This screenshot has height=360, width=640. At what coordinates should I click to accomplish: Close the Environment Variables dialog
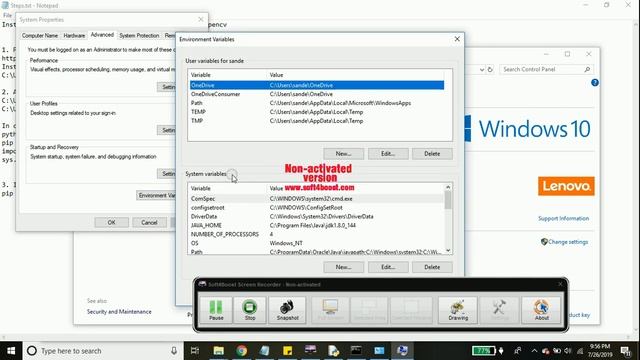pyautogui.click(x=457, y=39)
